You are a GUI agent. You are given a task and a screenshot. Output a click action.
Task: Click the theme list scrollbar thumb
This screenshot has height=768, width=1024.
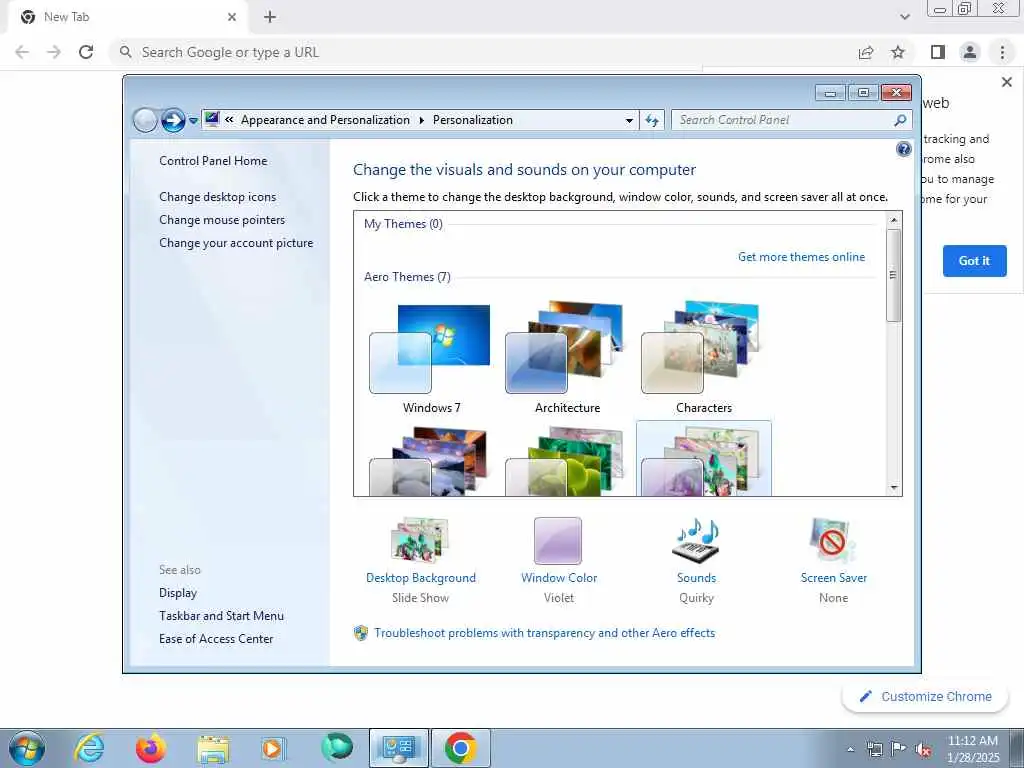click(894, 275)
